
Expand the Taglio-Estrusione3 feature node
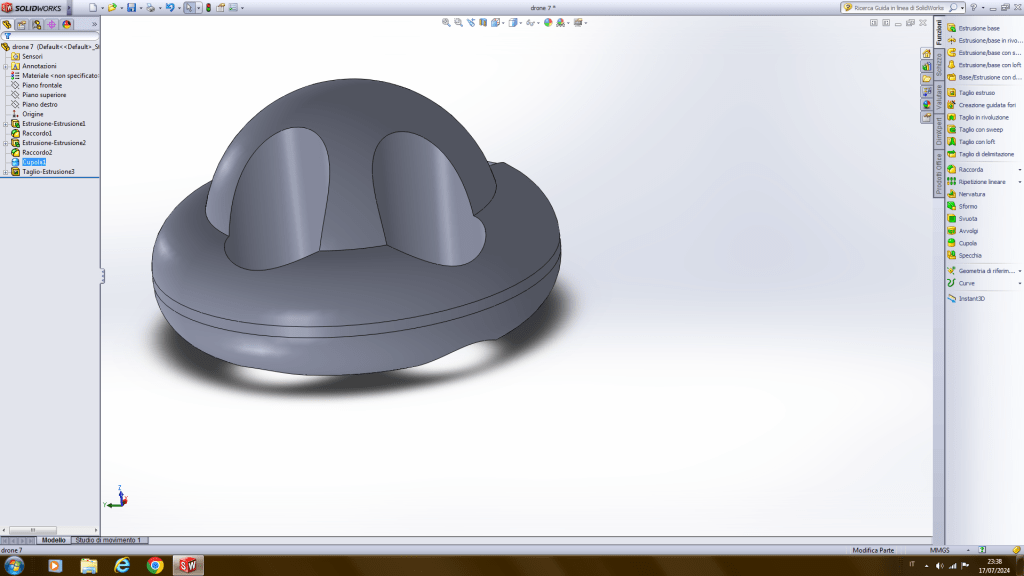point(5,172)
